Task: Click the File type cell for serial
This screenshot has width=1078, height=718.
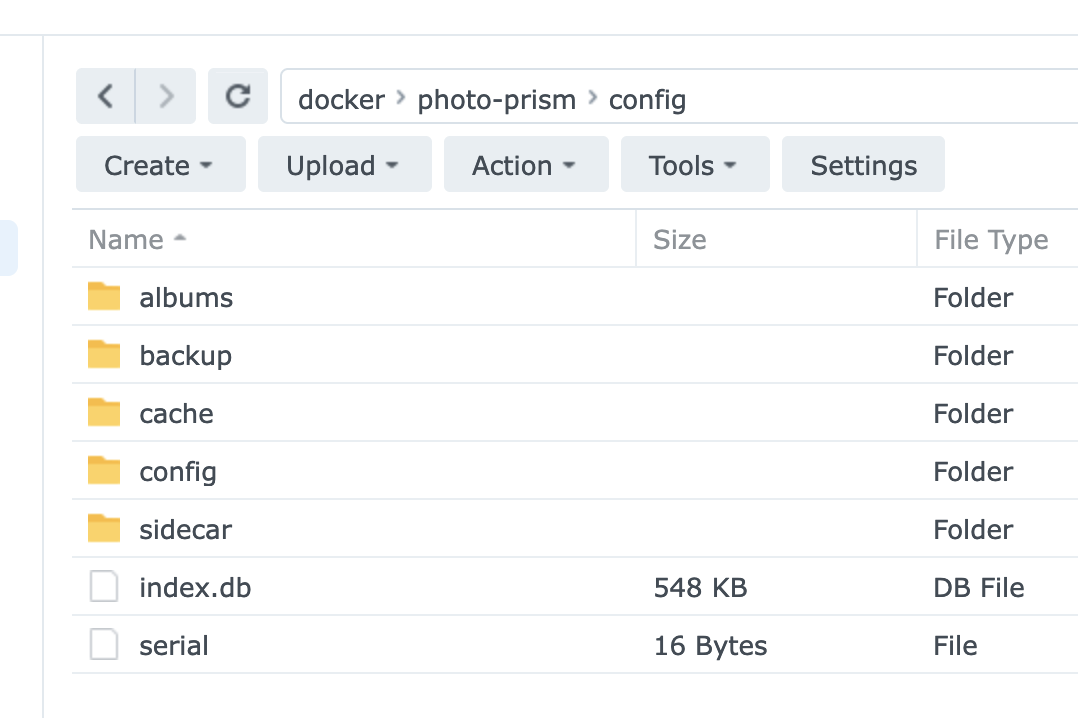Action: click(x=956, y=645)
